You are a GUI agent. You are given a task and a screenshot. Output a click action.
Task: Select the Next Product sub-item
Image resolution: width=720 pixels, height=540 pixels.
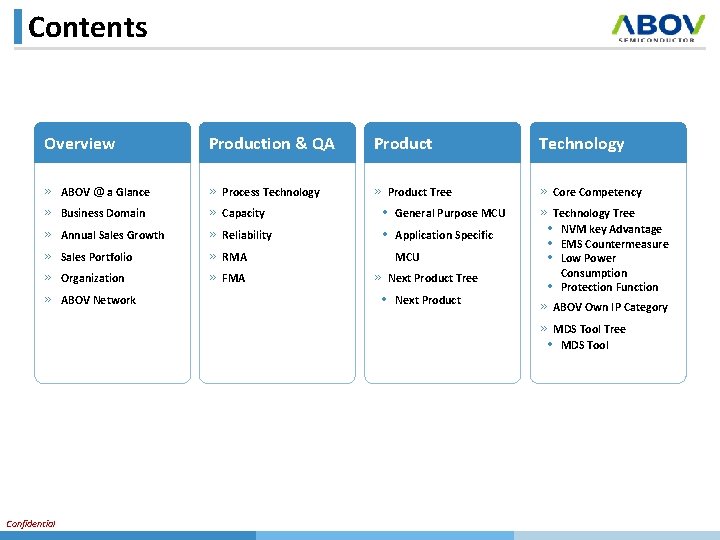coord(428,300)
